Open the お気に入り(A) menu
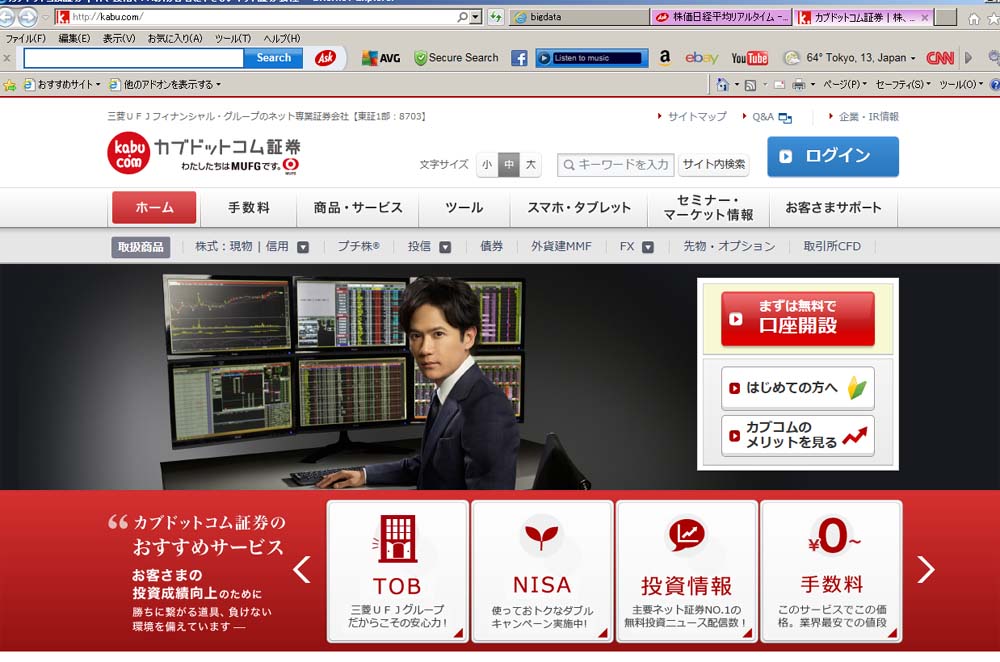Image resolution: width=1000 pixels, height=662 pixels. [x=175, y=39]
